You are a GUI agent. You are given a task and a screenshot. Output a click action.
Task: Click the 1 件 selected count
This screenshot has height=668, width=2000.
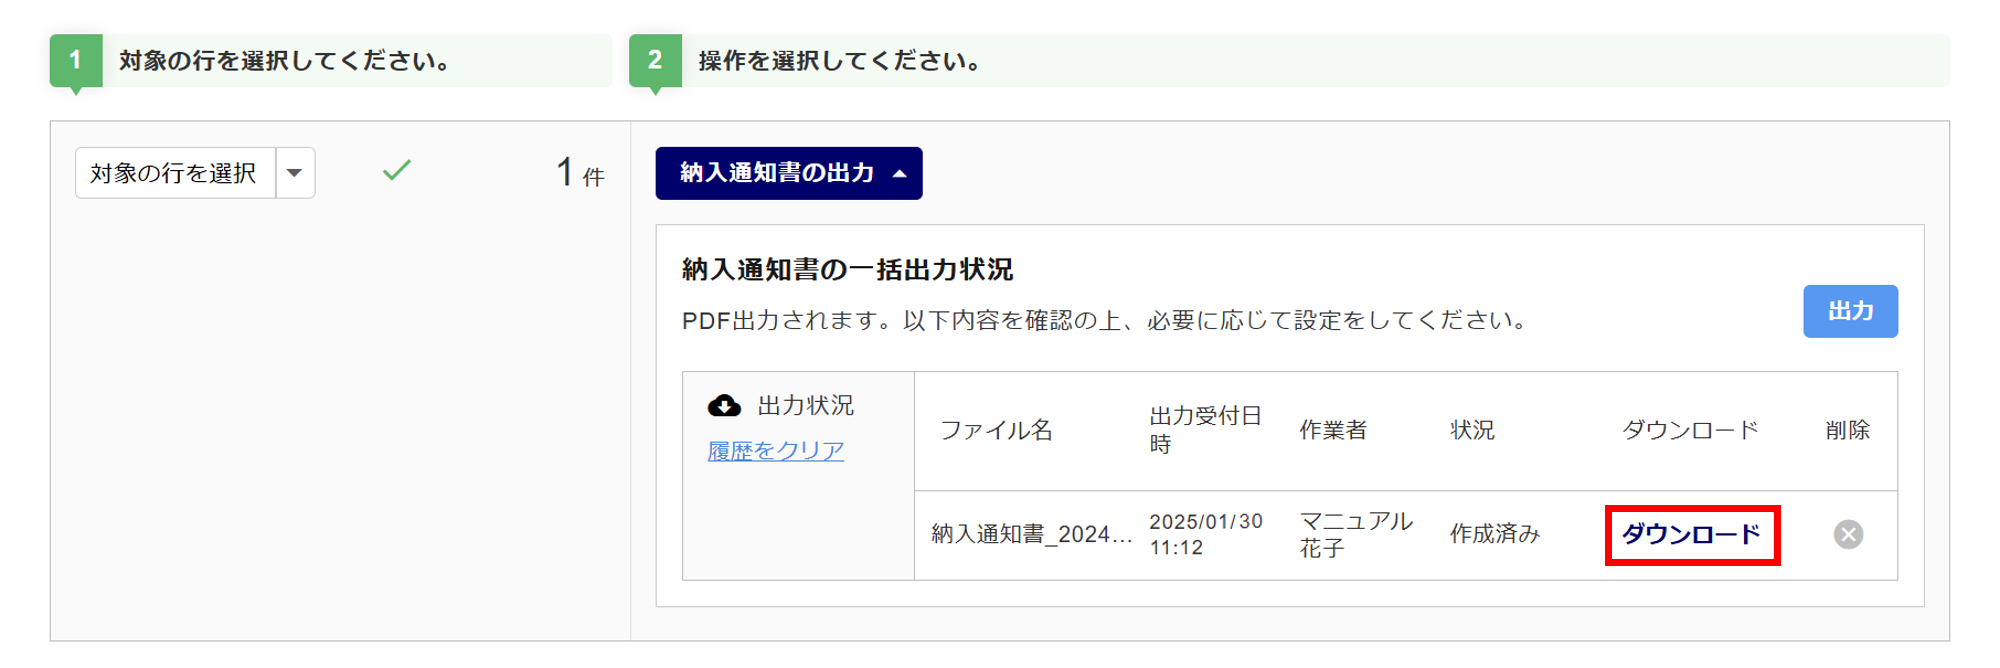coord(580,173)
